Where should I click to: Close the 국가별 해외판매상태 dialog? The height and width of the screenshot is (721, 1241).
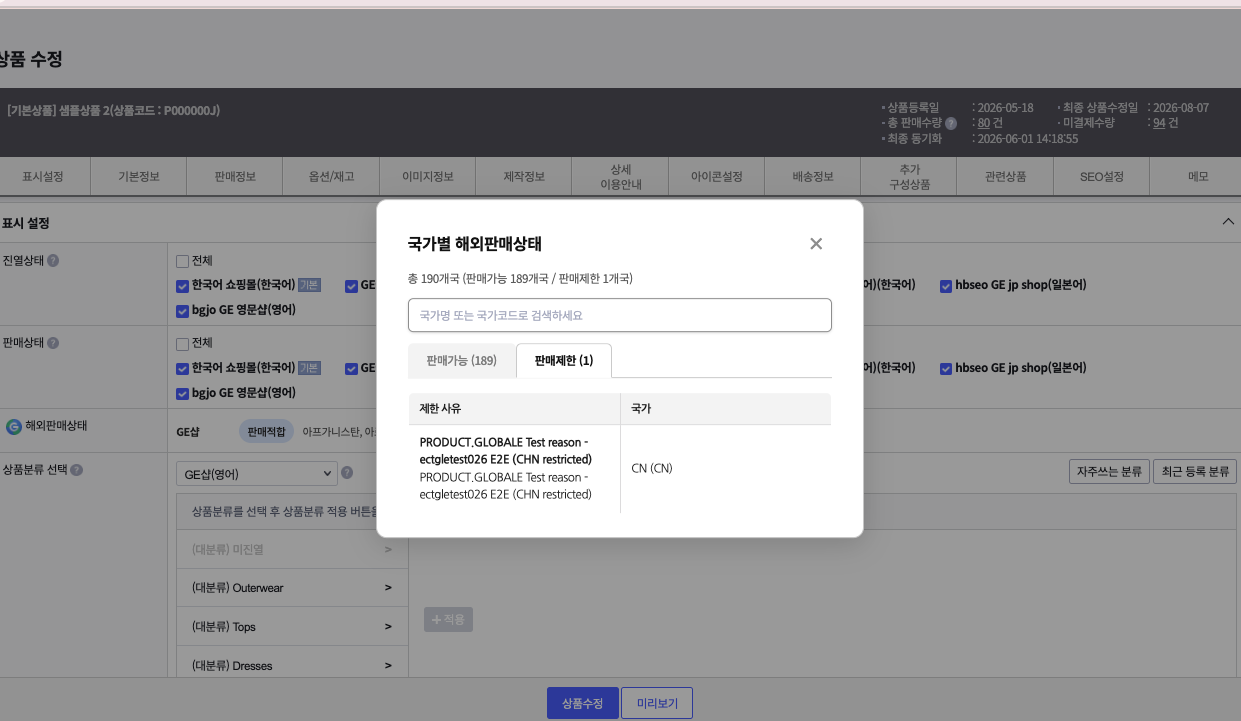pos(816,244)
